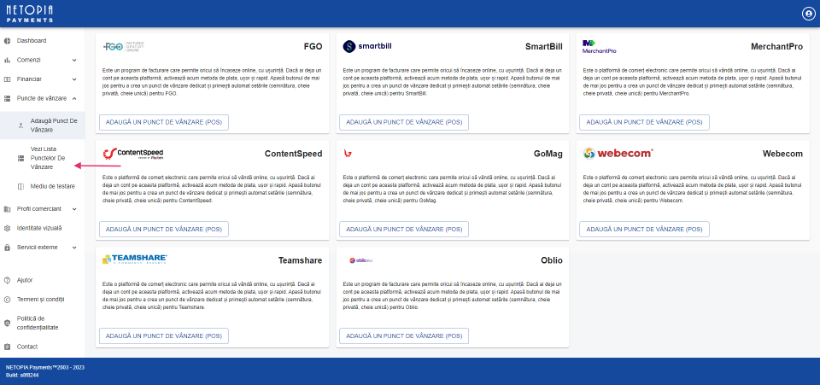Click the Dashboard sidebar icon

point(7,41)
